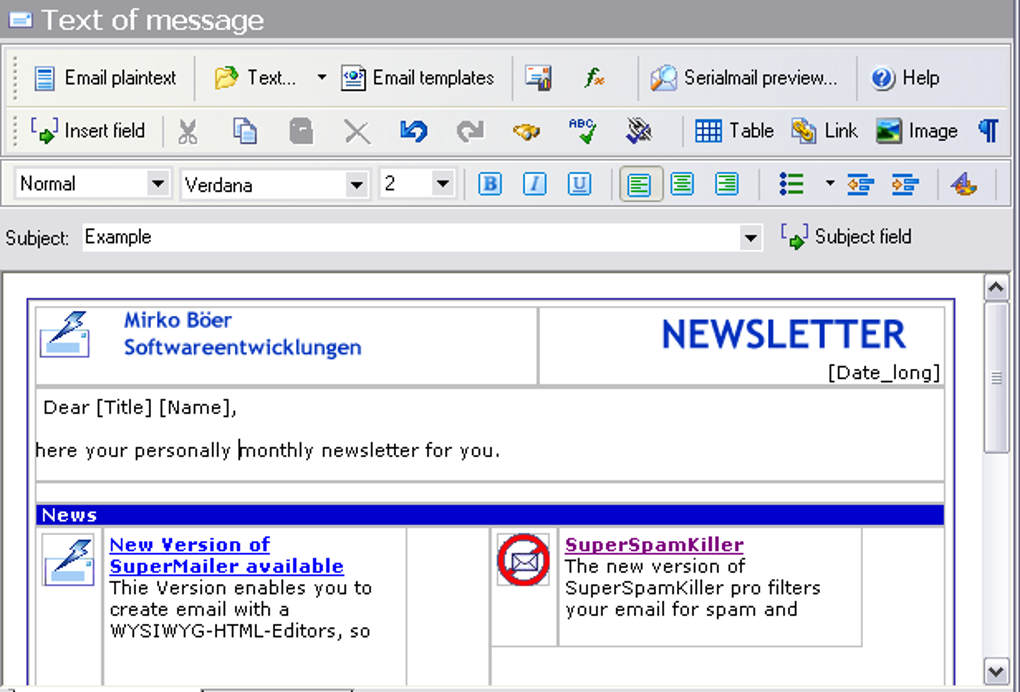
Task: Switch to Email plaintext mode
Action: point(105,78)
